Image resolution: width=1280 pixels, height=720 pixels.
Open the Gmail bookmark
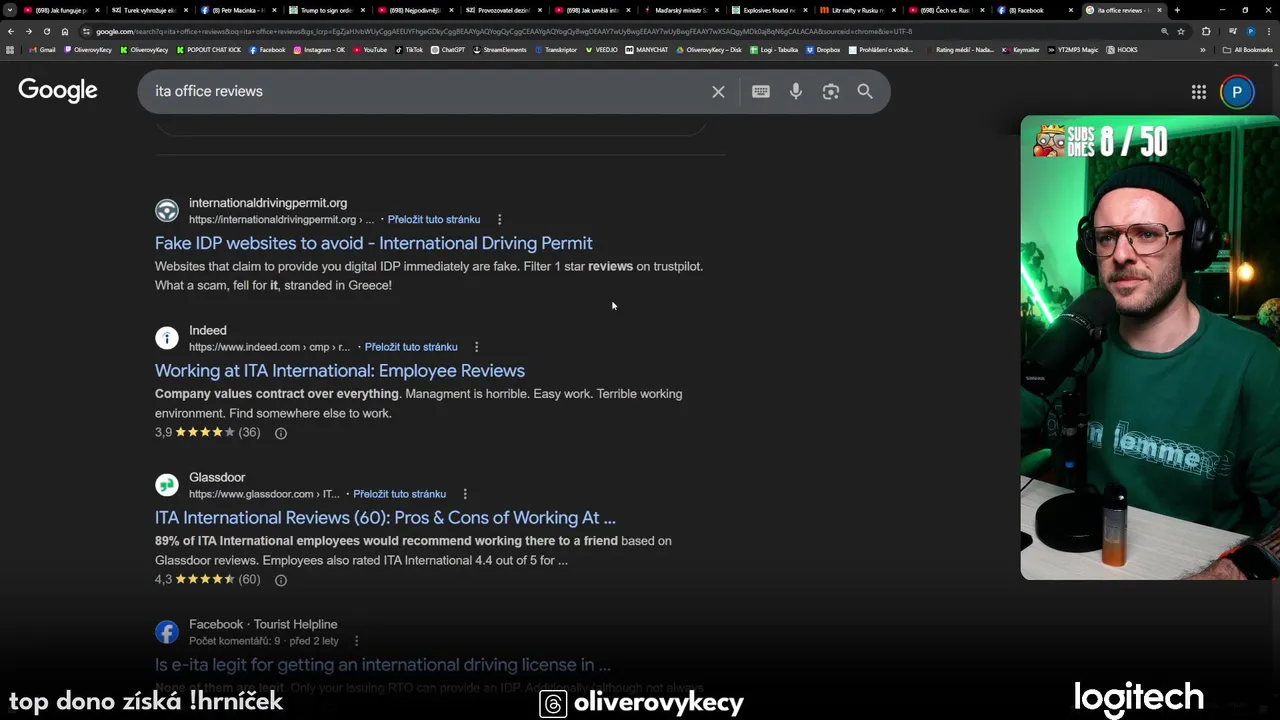[x=42, y=50]
